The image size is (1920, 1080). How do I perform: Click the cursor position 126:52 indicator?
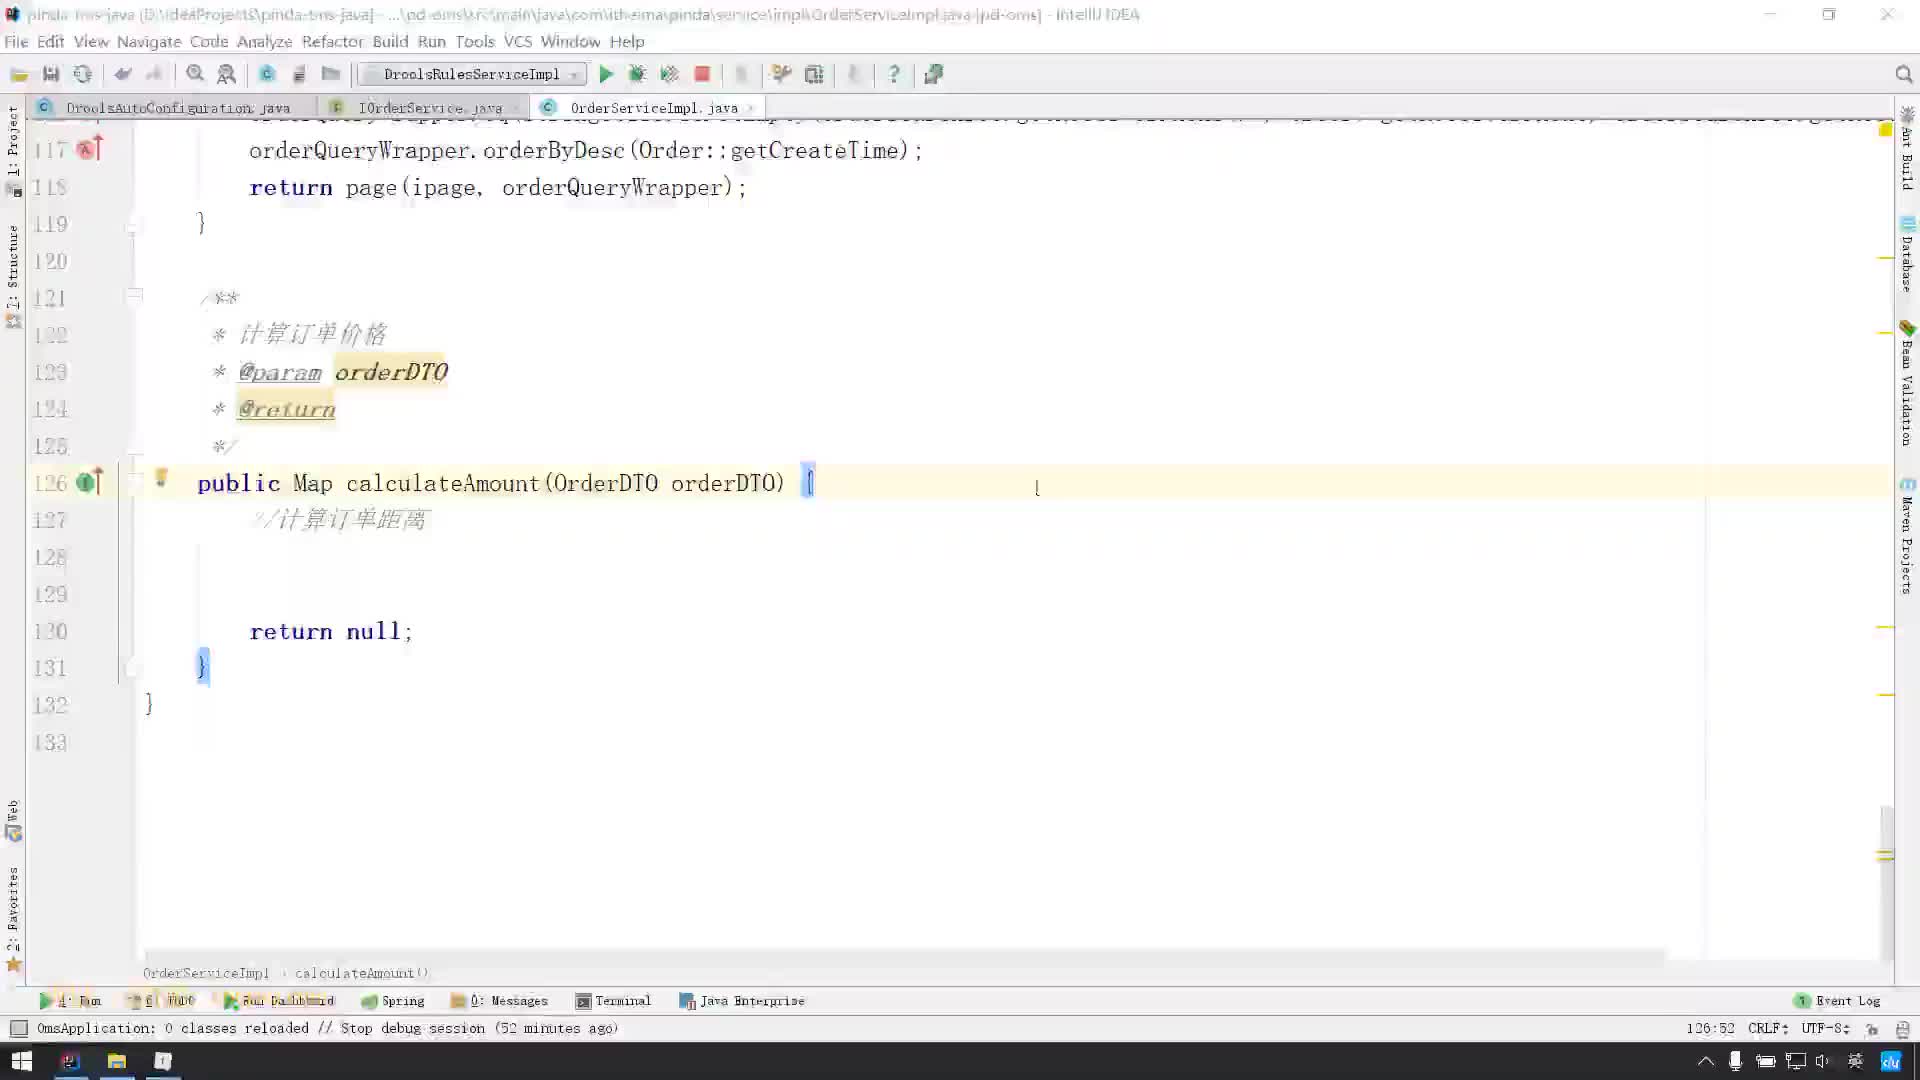click(1710, 1028)
